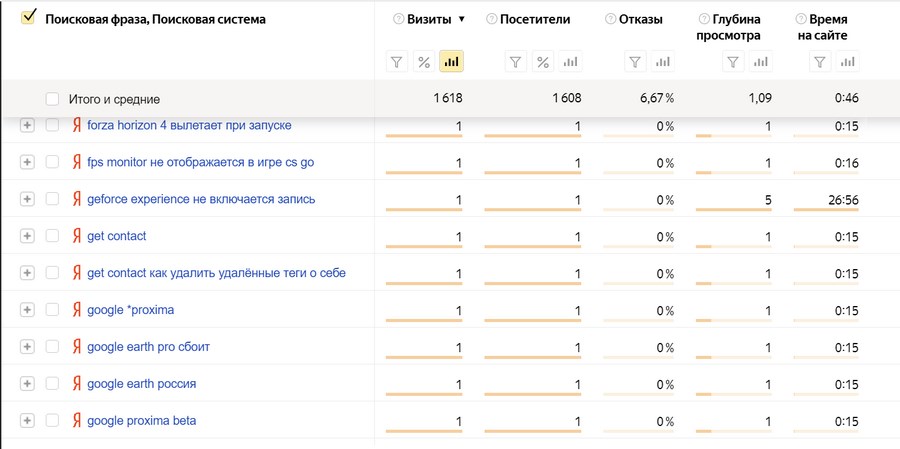This screenshot has height=449, width=900.
Task: Open get contact как удалить теги link
Action: (x=216, y=273)
